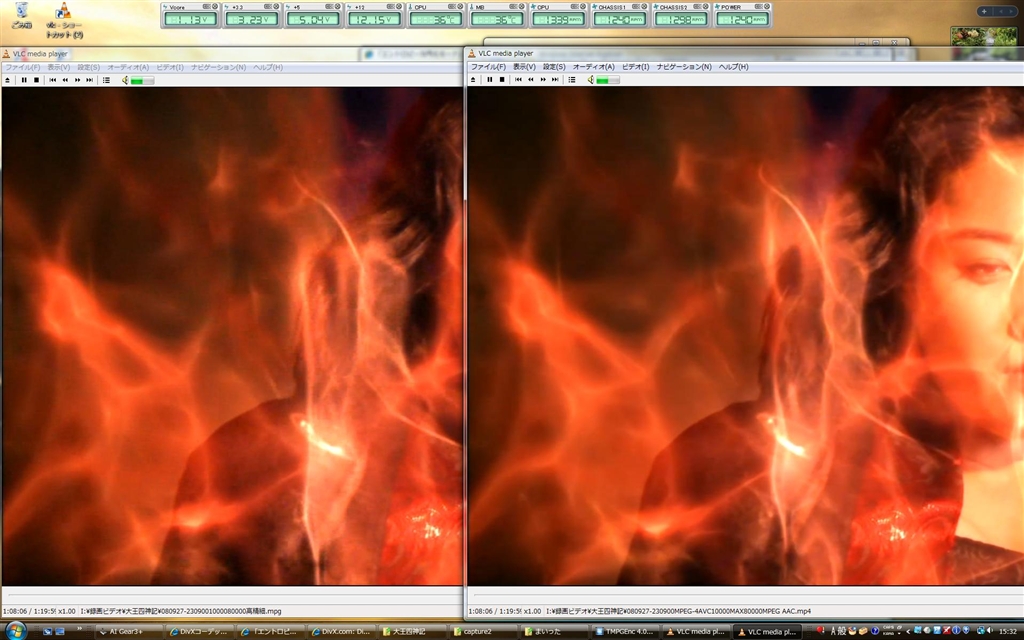
Task: Open the vlc shortcut desktop icon
Action: pyautogui.click(x=64, y=20)
